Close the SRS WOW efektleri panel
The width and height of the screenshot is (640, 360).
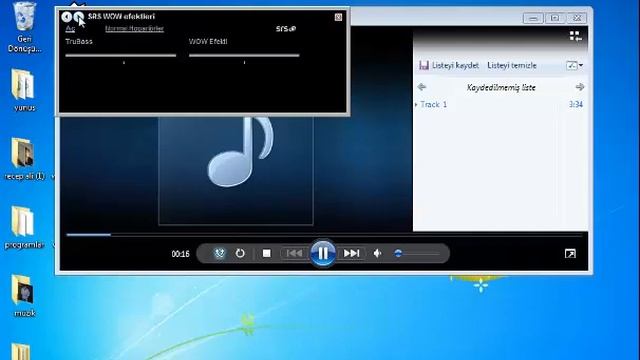(x=338, y=17)
